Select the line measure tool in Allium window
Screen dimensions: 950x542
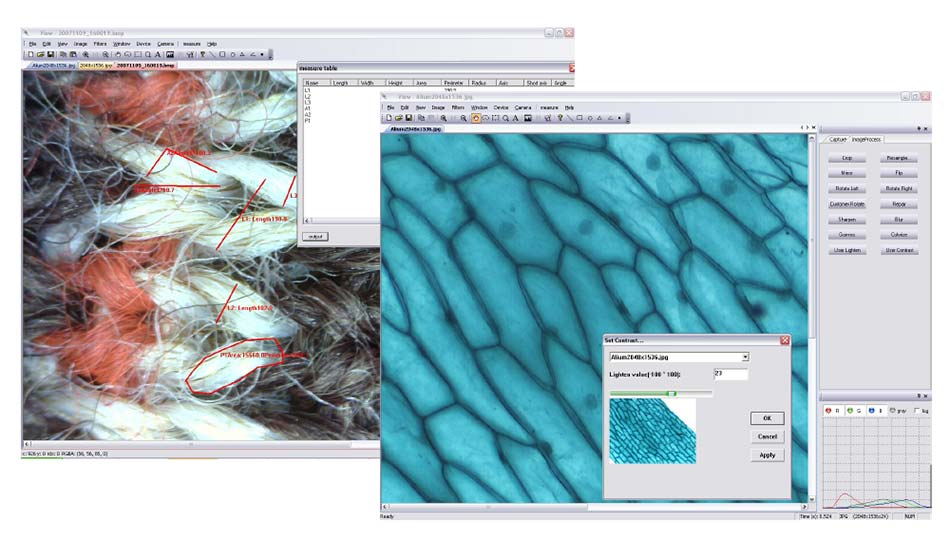tap(570, 118)
